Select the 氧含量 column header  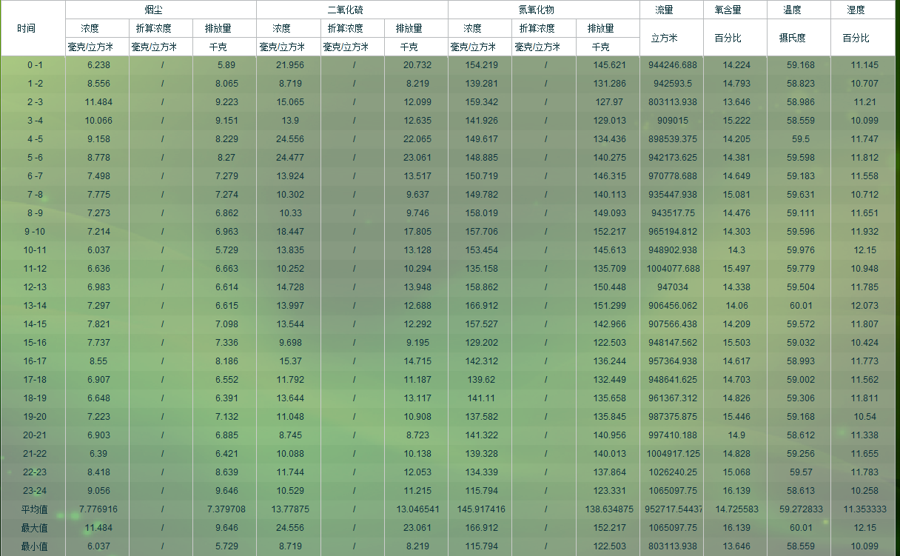coord(735,9)
